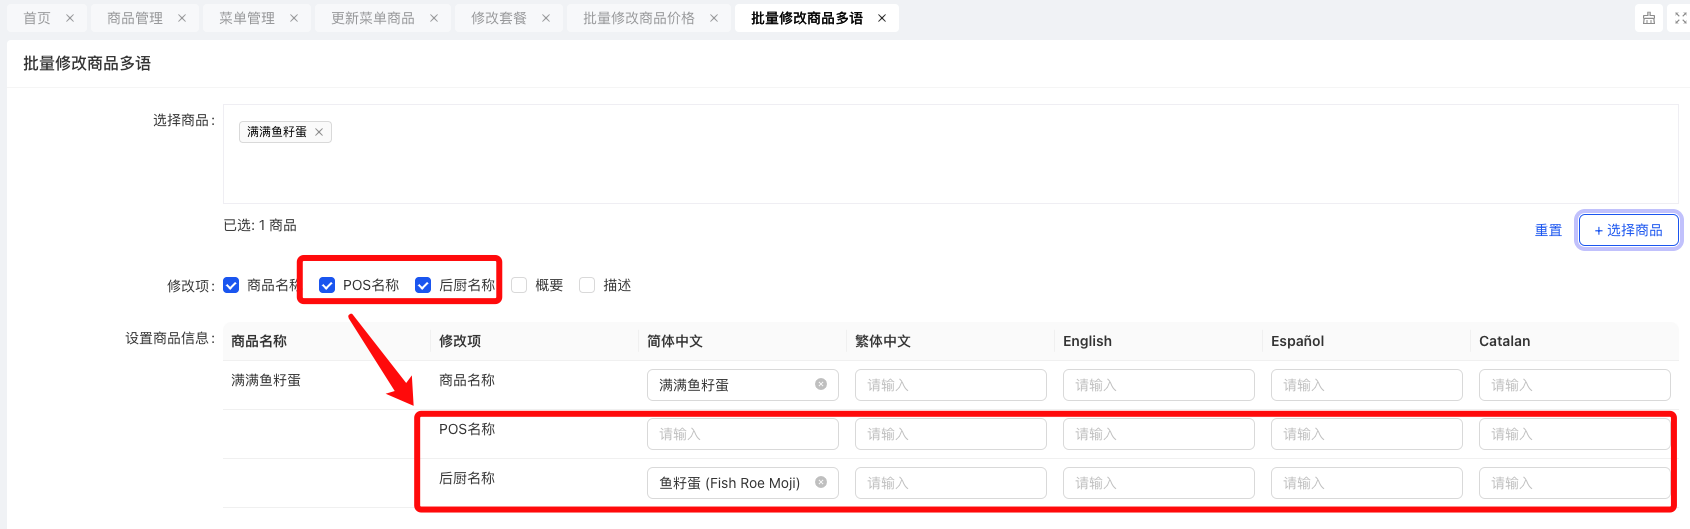
Task: Switch to the 菜单管理 tab
Action: click(247, 18)
